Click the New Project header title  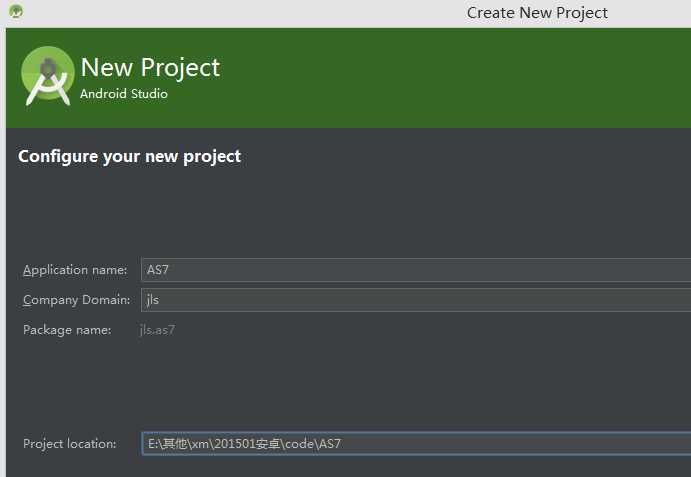[x=150, y=68]
